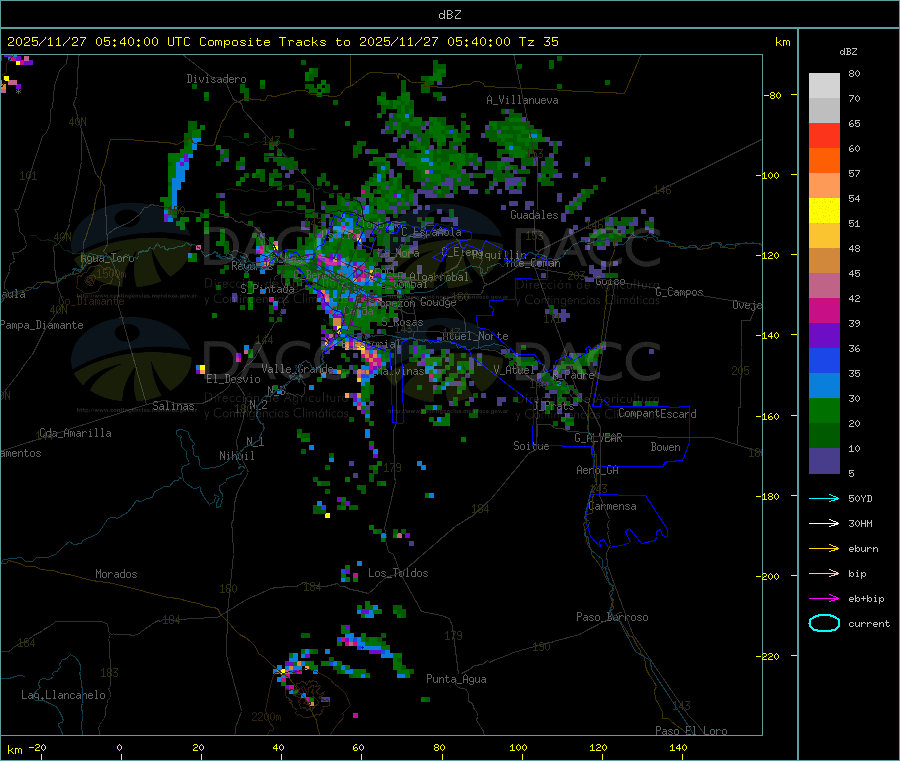Select the 'Guadales' place label
The width and height of the screenshot is (900, 761).
coord(534,215)
